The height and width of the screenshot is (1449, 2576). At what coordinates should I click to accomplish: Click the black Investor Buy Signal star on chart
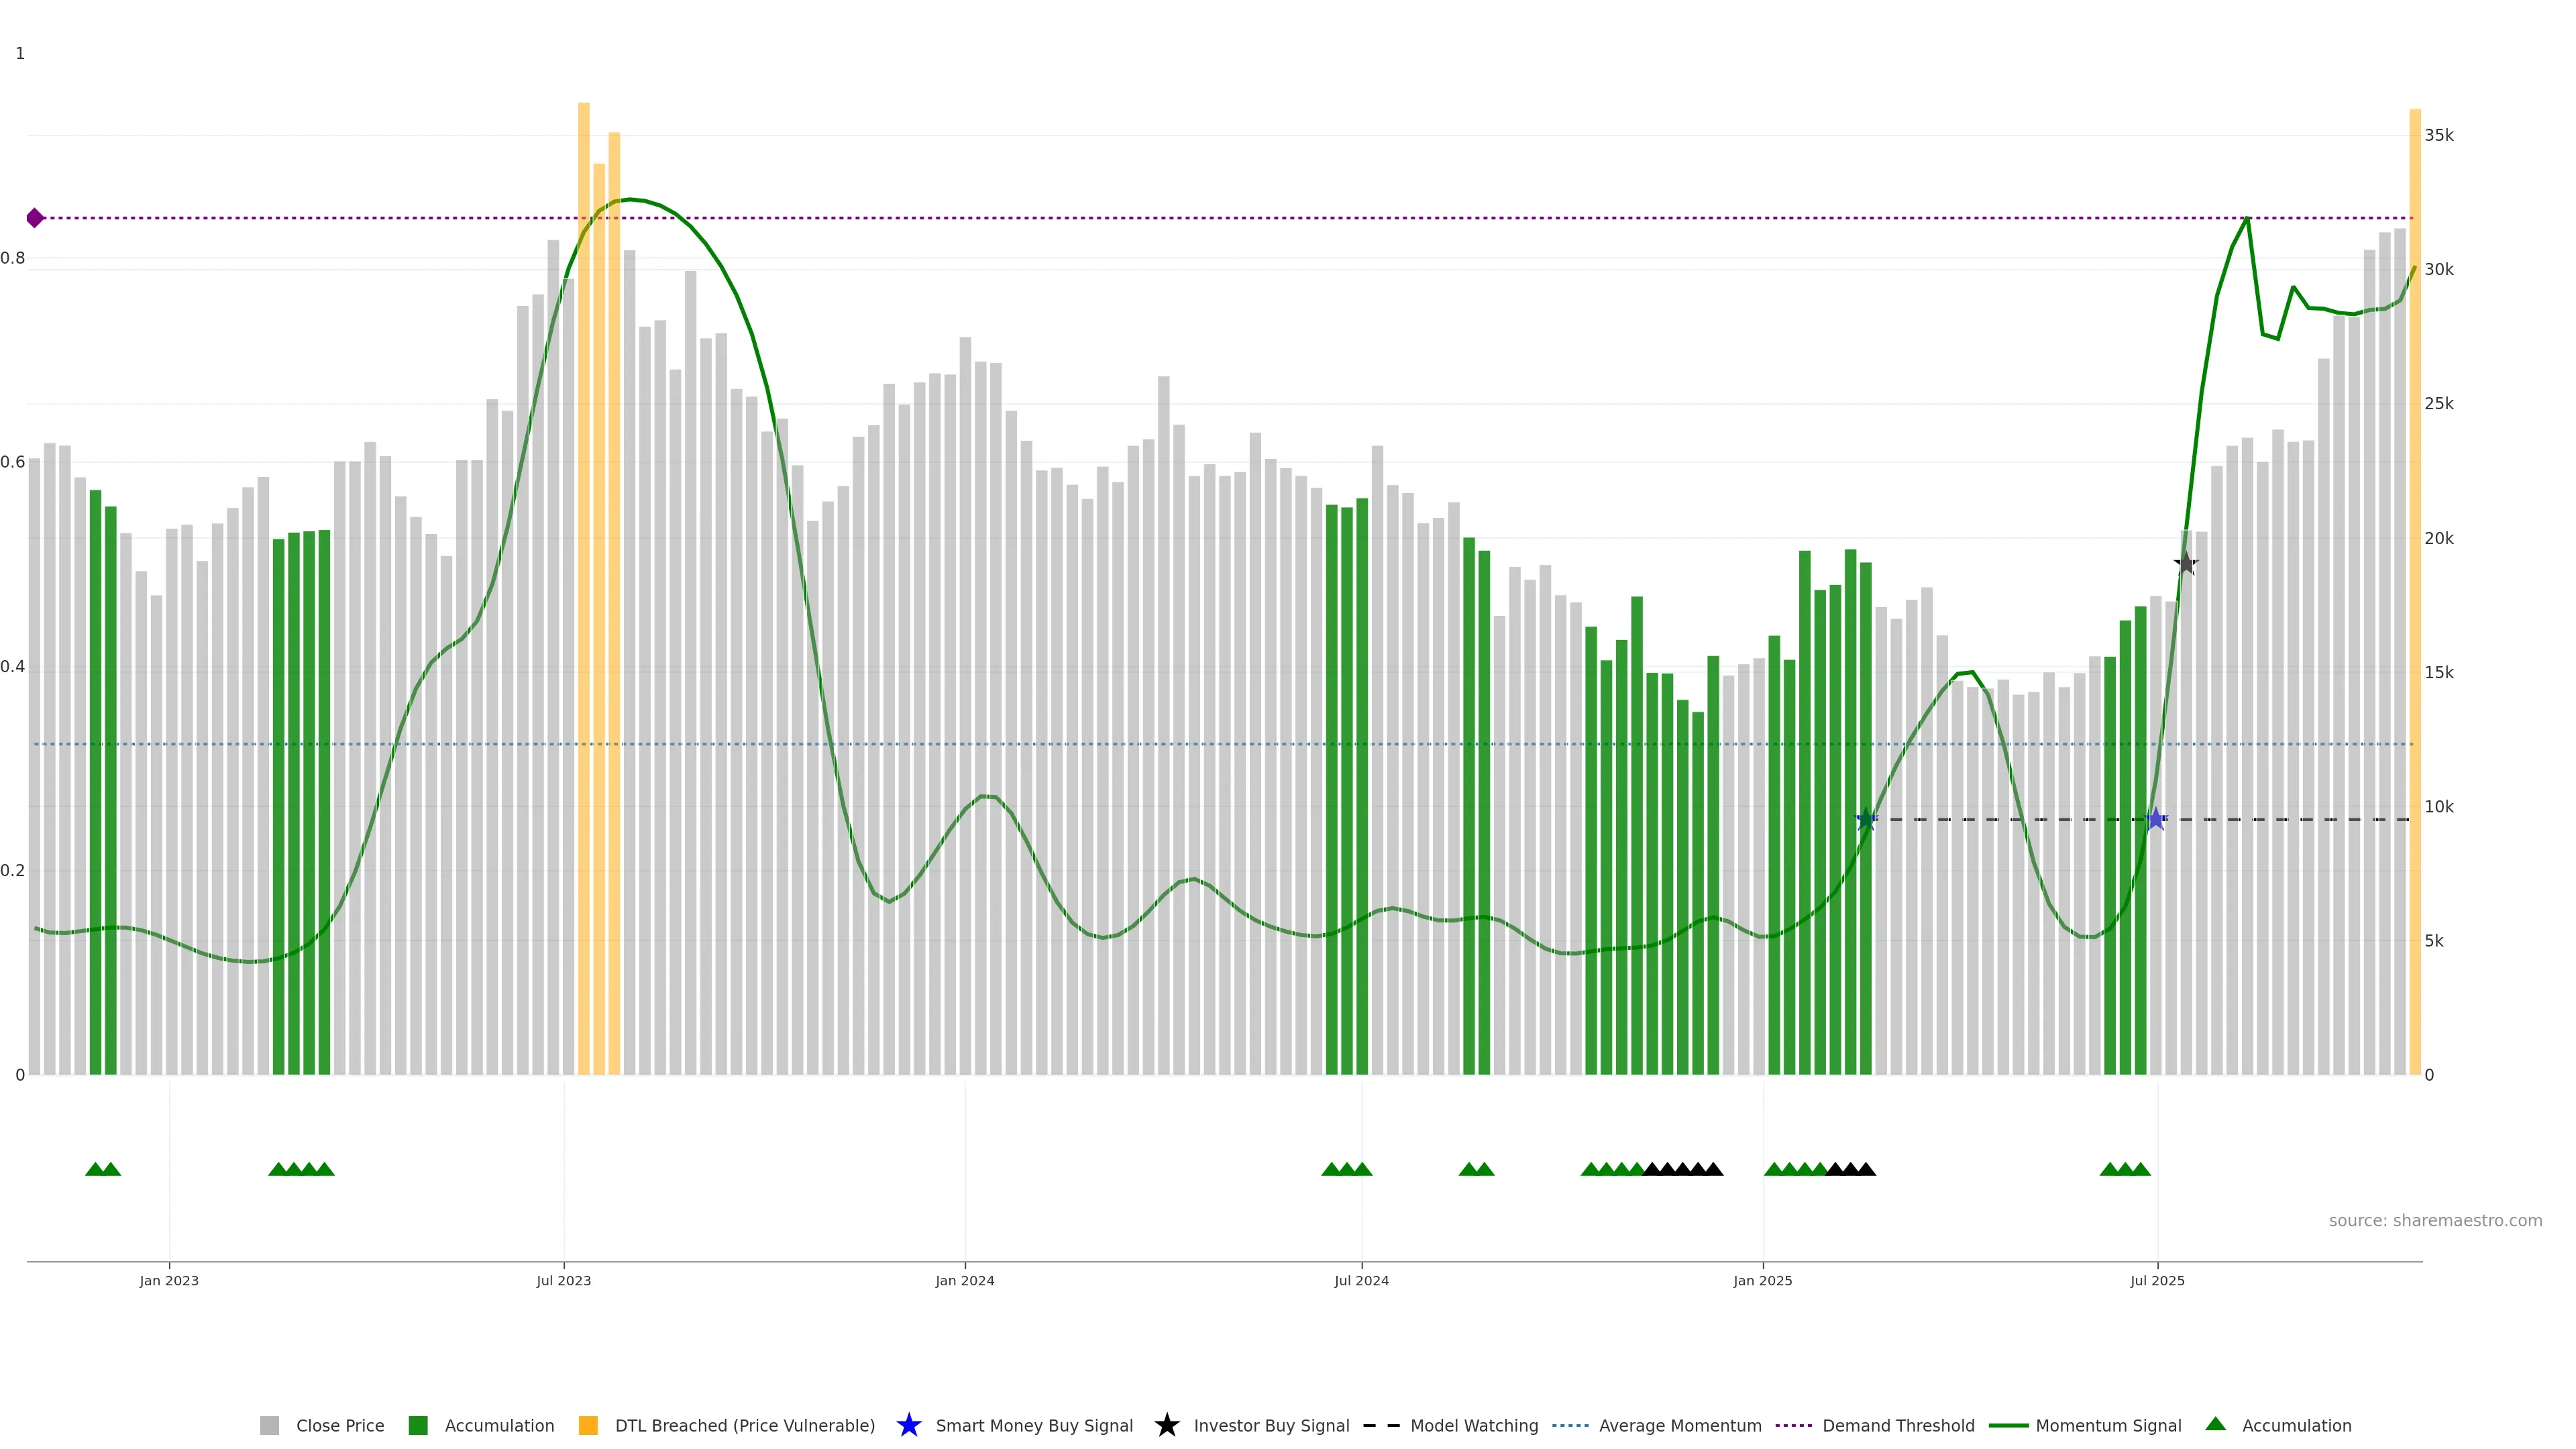click(x=2186, y=563)
